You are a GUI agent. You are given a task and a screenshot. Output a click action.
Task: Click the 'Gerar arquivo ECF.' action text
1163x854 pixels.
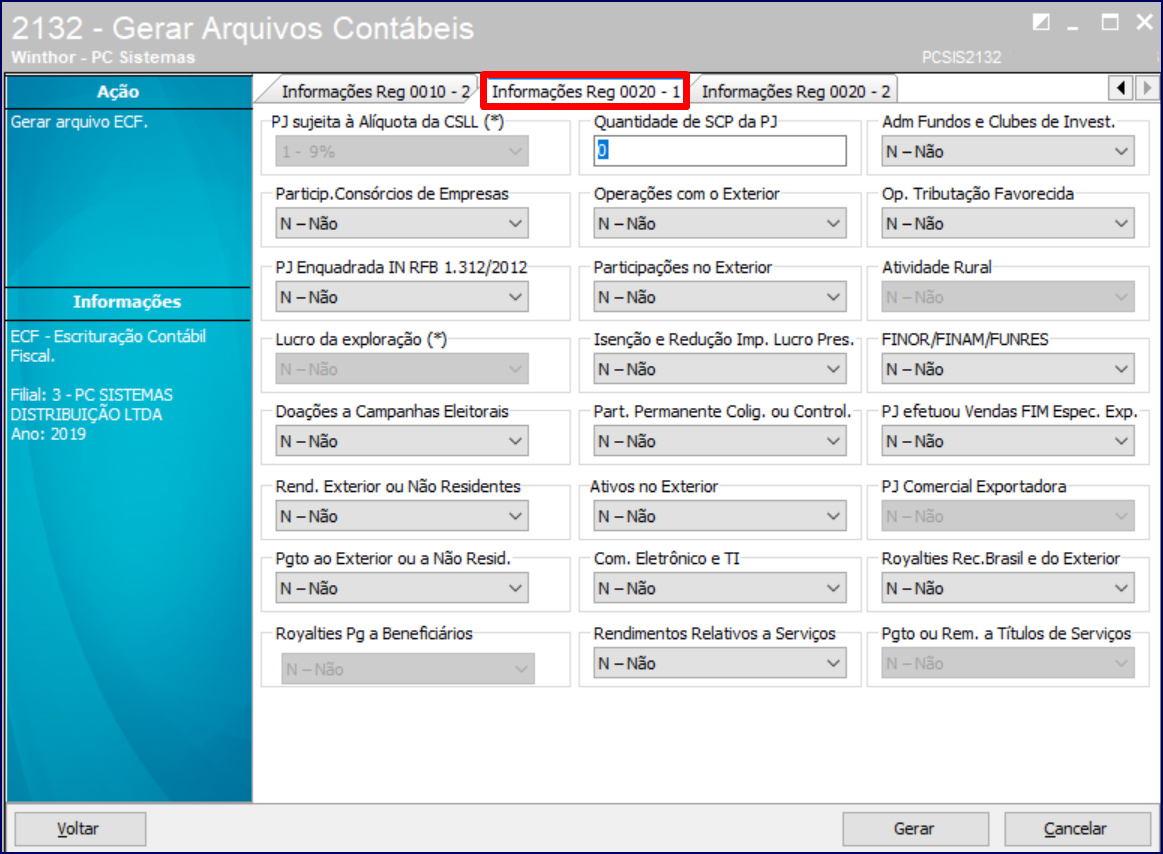pyautogui.click(x=79, y=122)
